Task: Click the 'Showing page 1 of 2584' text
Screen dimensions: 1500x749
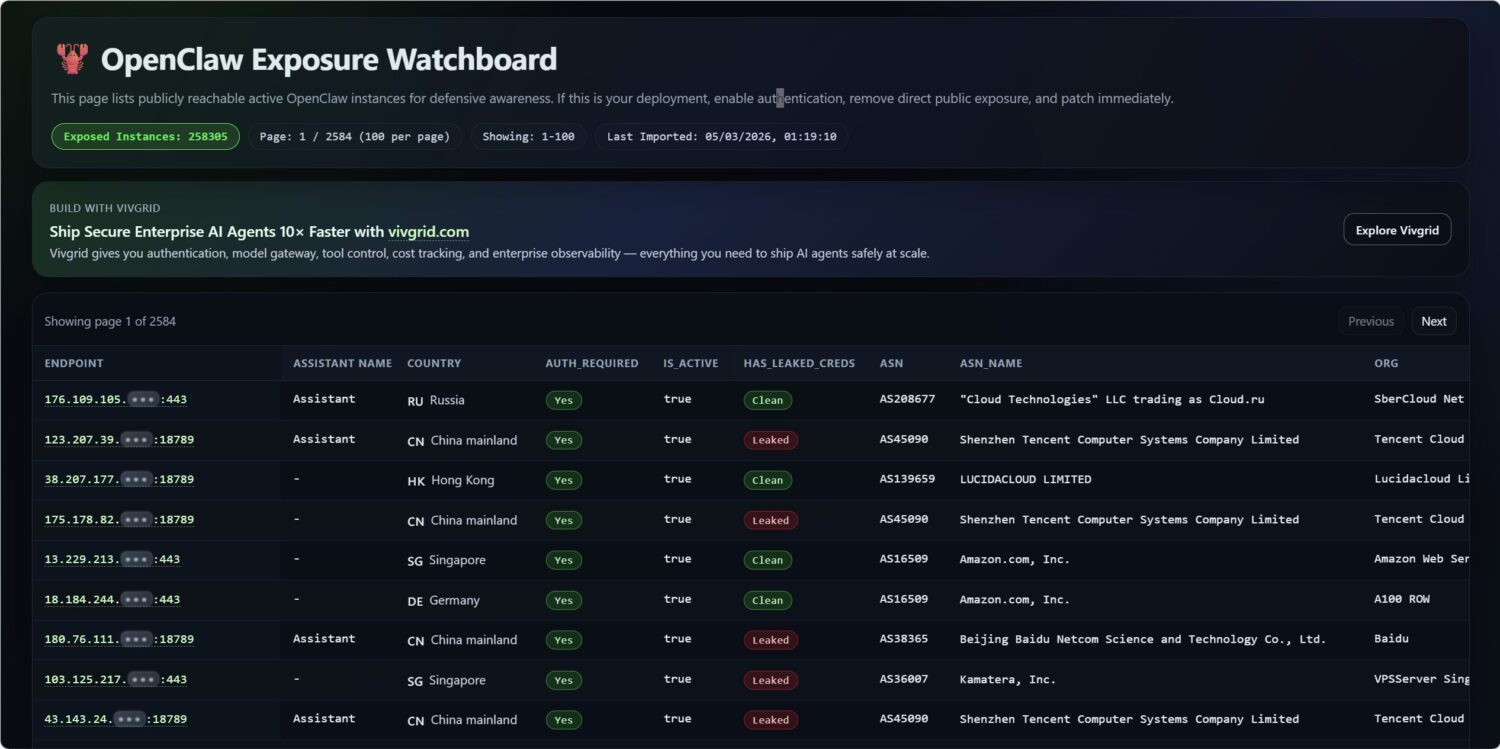Action: pyautogui.click(x=110, y=321)
